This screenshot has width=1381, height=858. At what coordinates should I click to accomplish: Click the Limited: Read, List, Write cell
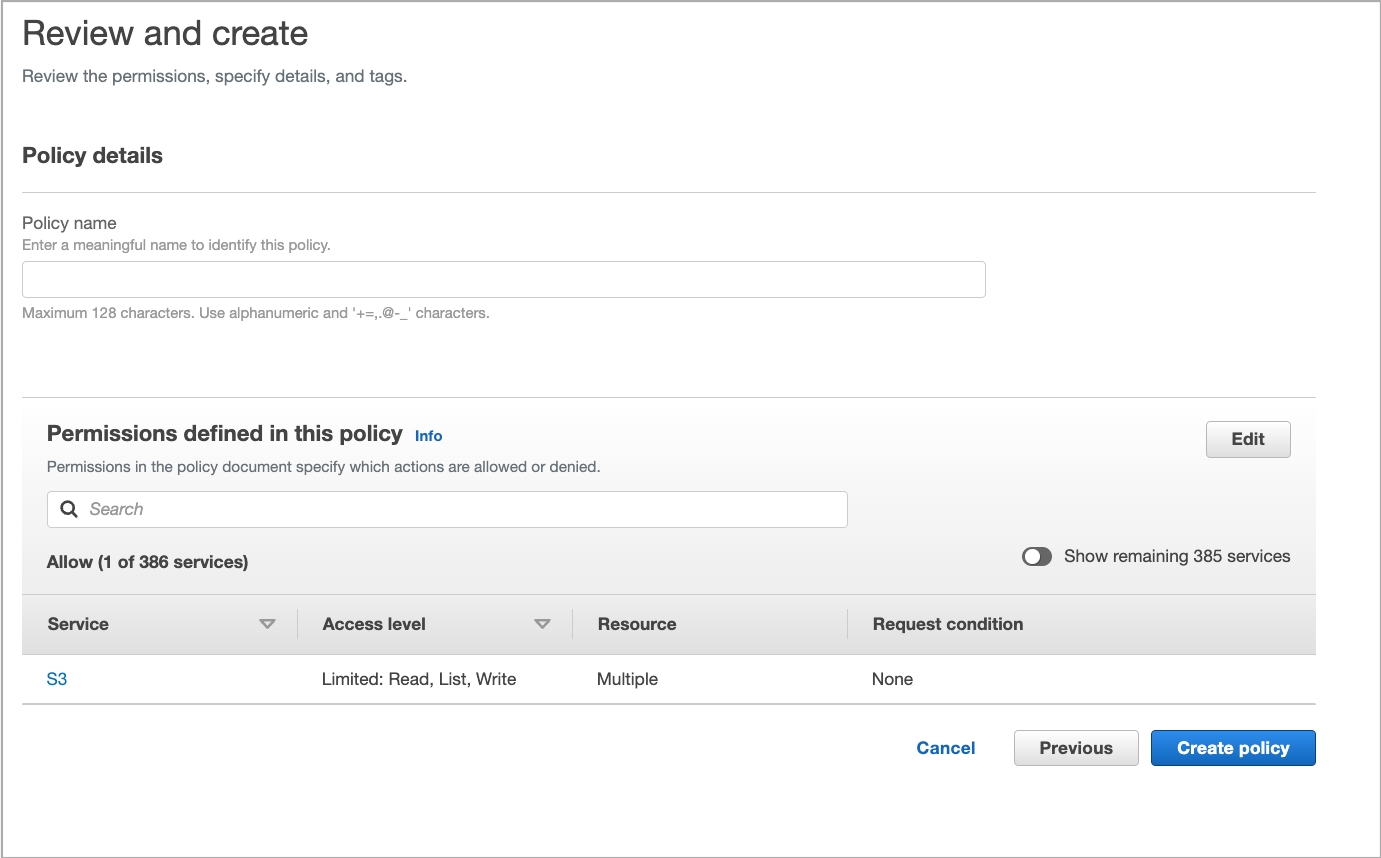[419, 679]
